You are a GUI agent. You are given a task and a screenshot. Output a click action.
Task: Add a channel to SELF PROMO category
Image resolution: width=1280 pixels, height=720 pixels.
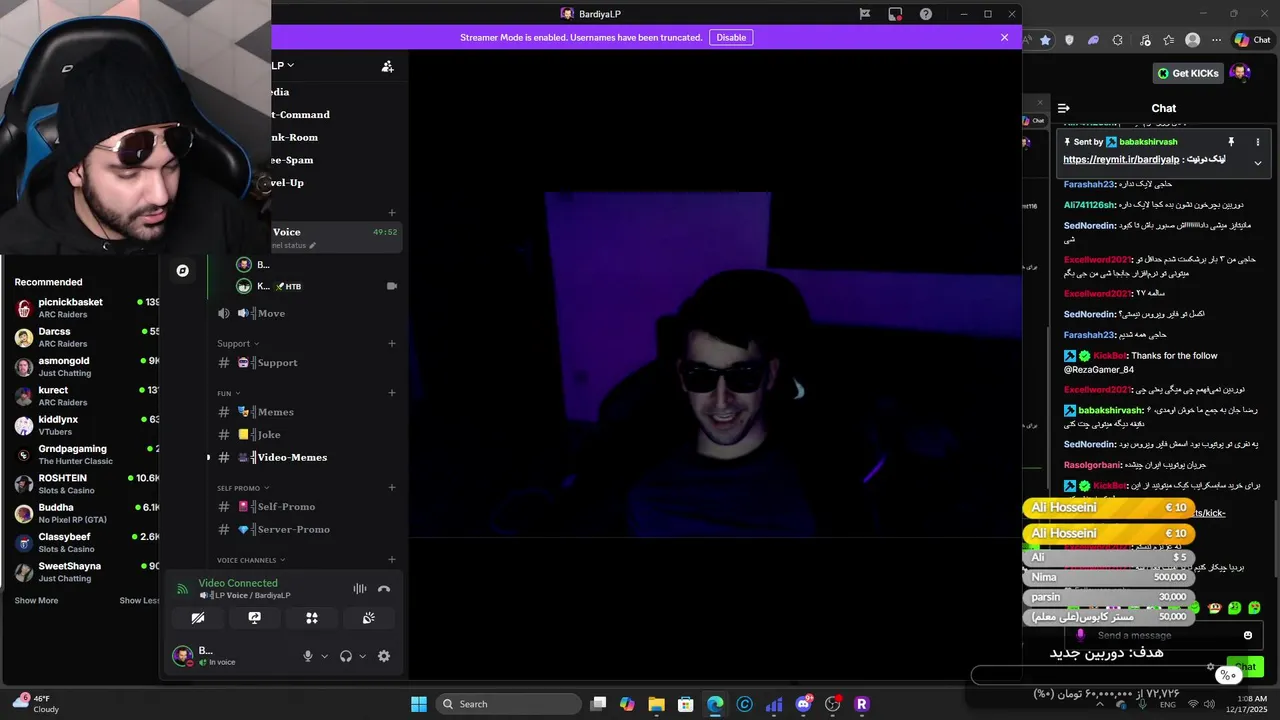(x=392, y=487)
